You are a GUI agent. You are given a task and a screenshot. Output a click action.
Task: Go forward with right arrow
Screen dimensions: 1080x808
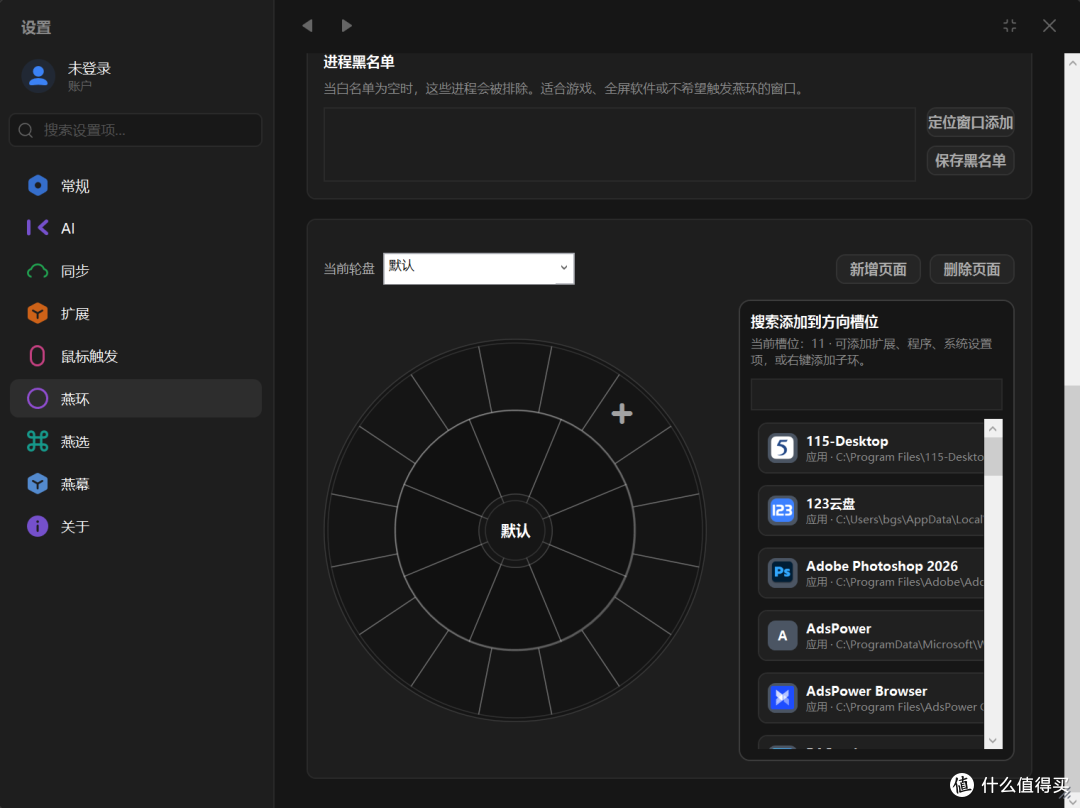tap(346, 25)
